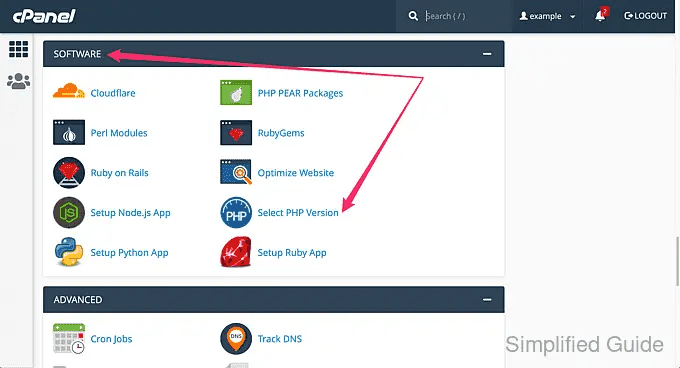Screen dimensions: 680x368
Task: Click the Track DNS pin icon
Action: [x=236, y=339]
